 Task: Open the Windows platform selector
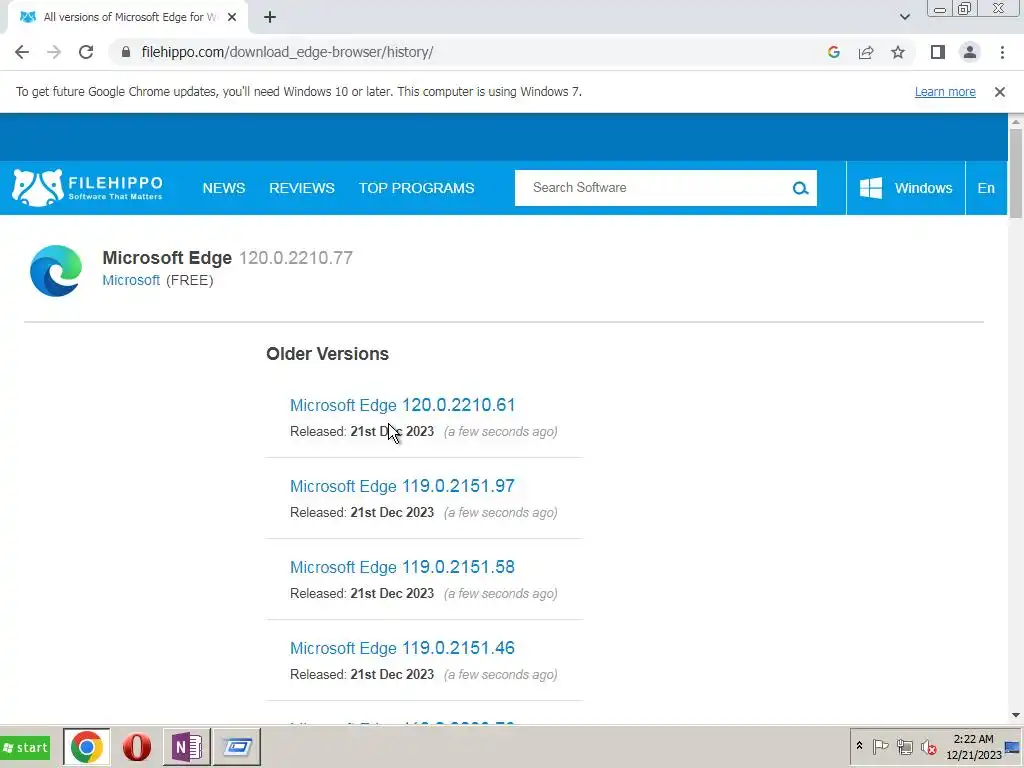[x=905, y=188]
